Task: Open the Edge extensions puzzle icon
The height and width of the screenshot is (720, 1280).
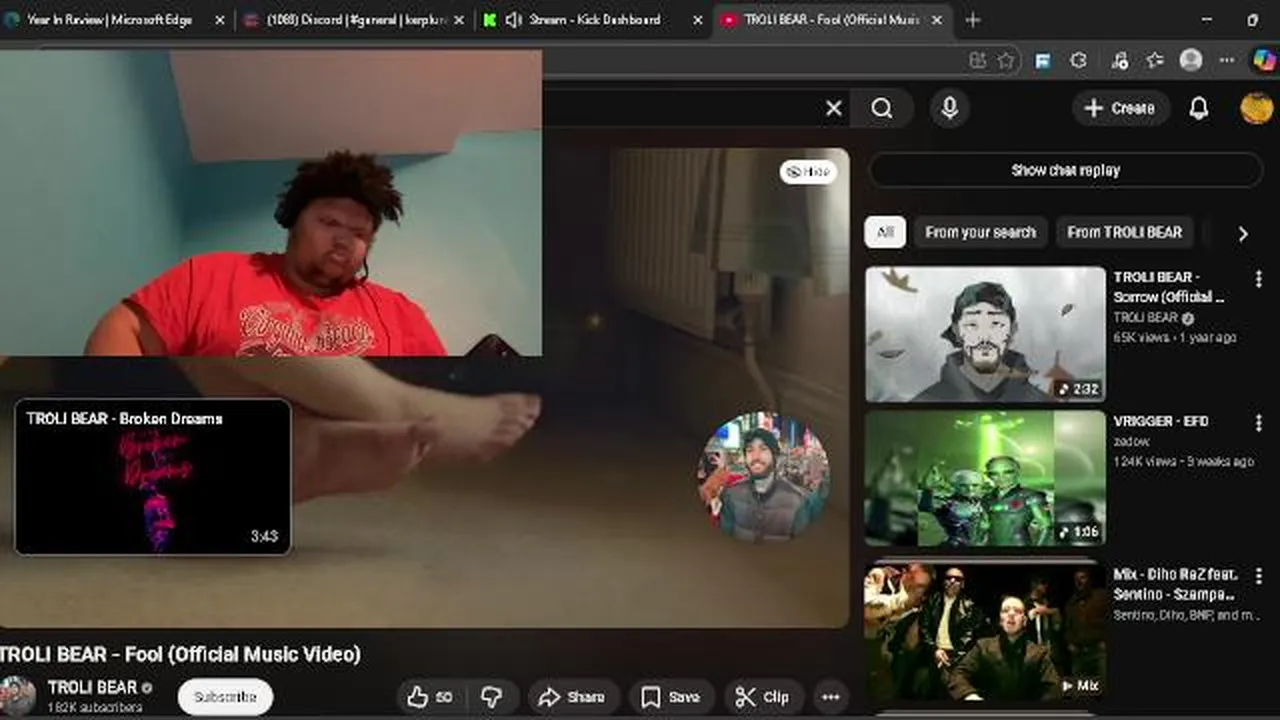Action: [1078, 60]
